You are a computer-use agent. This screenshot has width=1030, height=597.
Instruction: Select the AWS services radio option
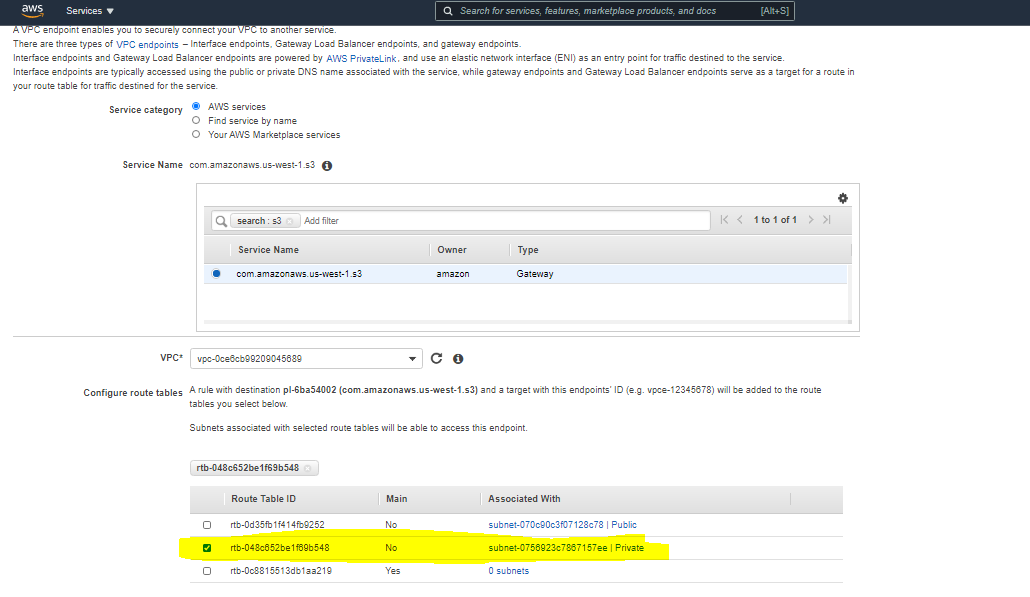[196, 106]
